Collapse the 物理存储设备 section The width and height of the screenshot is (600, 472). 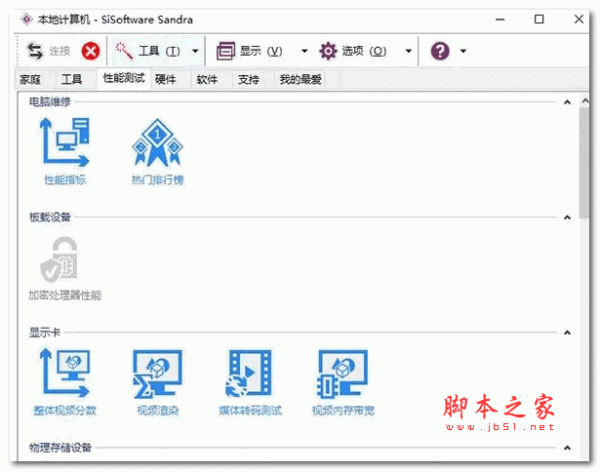point(567,448)
